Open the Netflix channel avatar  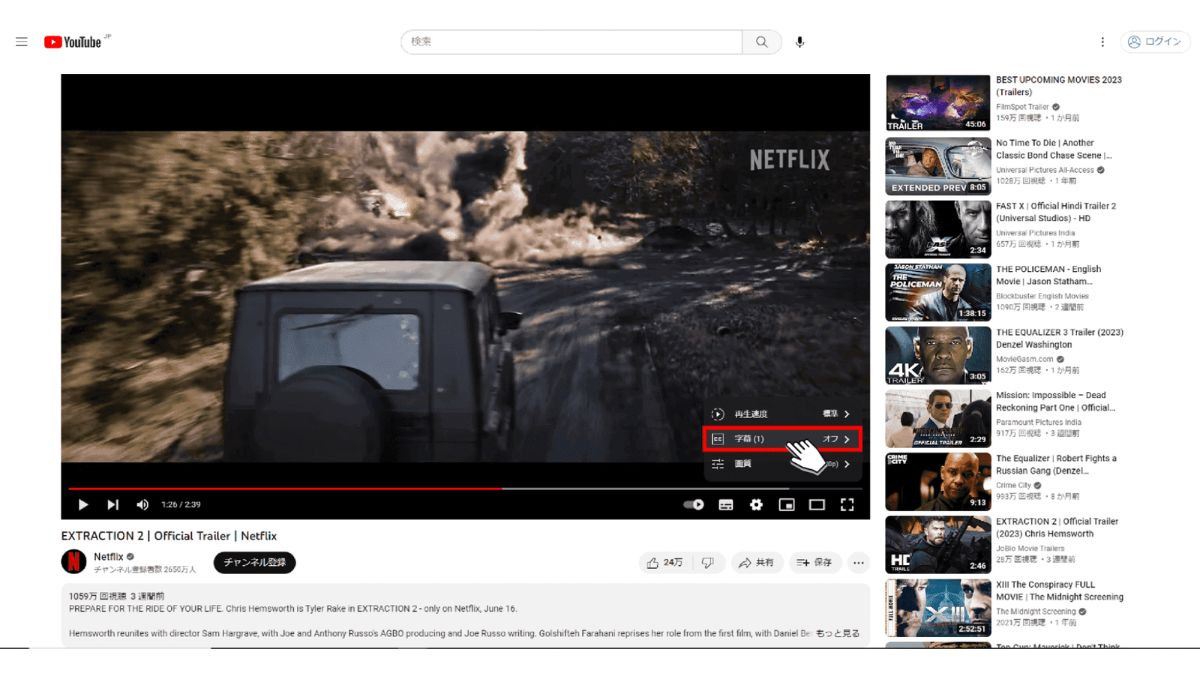point(74,562)
